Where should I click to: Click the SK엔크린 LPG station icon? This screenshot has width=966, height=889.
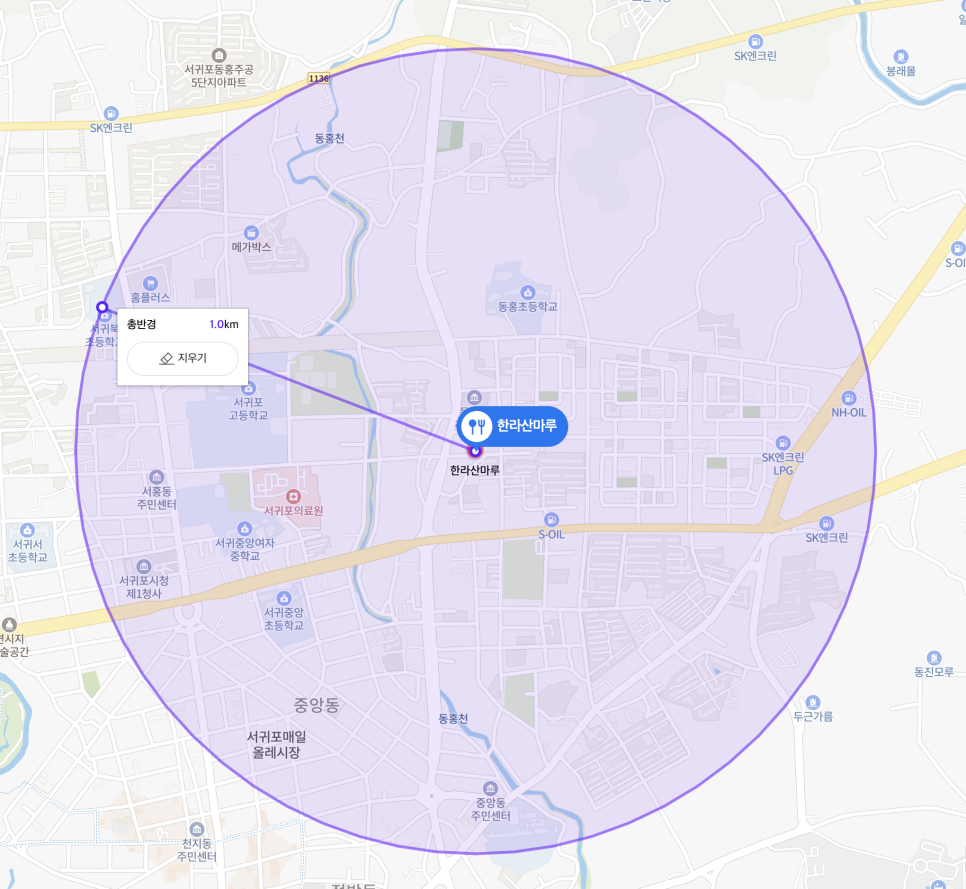point(782,443)
